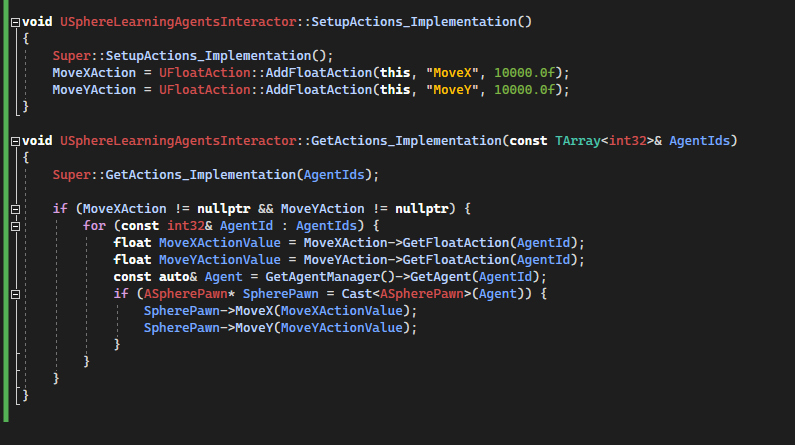Click MoveXAction on its assignment line
Viewport: 795px width, 445px height.
pos(94,73)
